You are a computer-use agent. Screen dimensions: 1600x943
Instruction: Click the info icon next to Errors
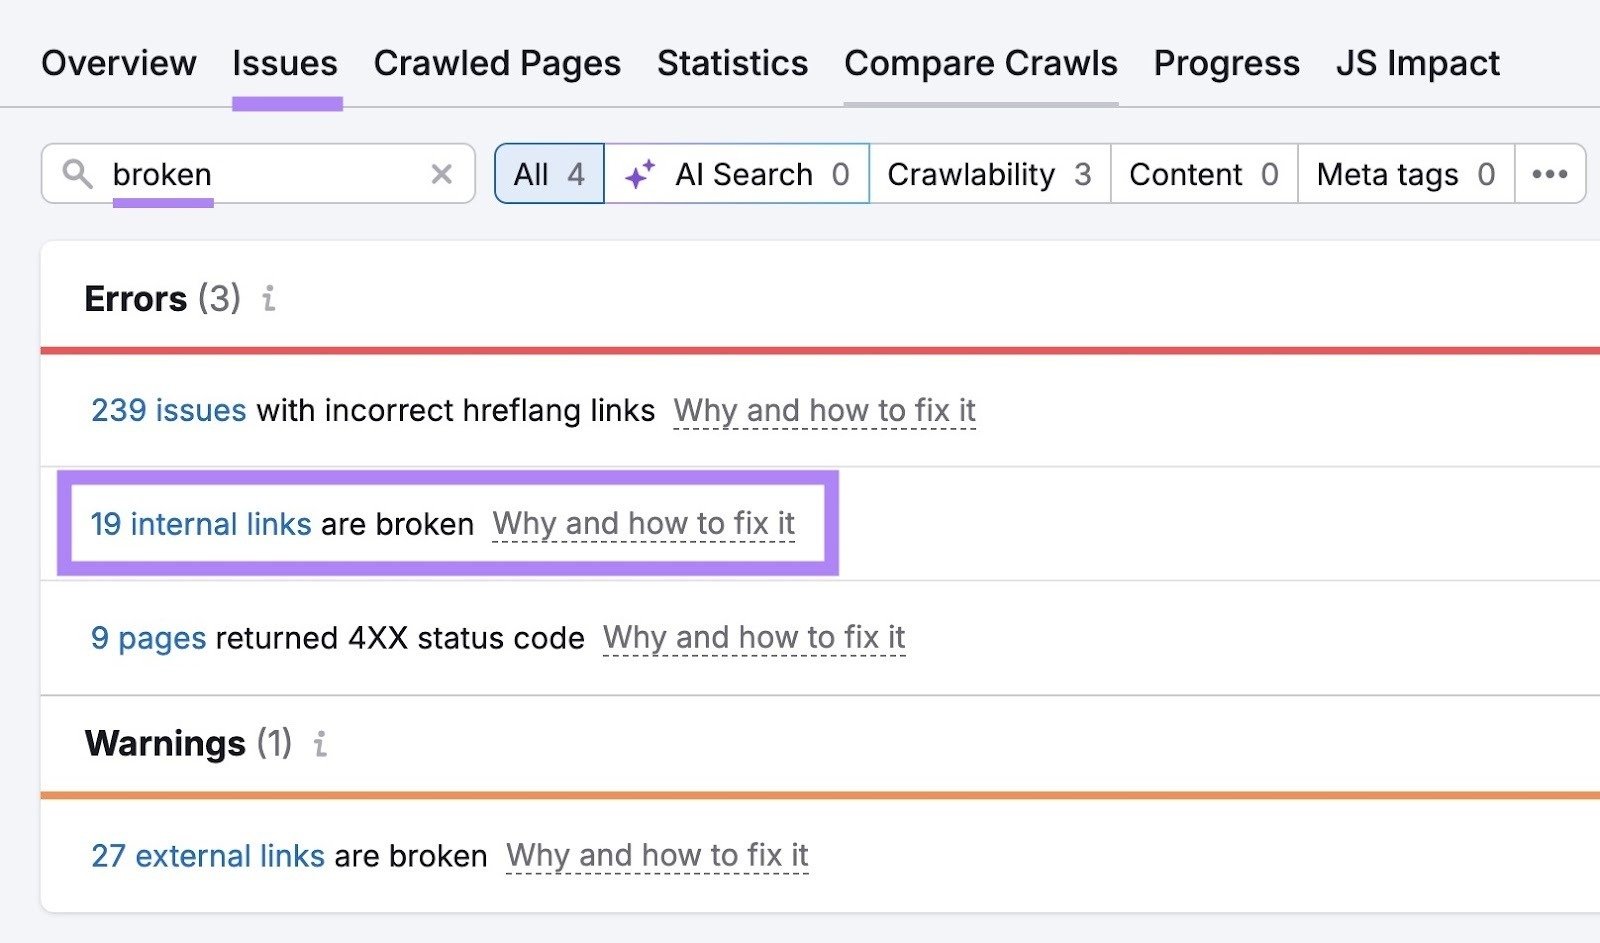[x=267, y=299]
